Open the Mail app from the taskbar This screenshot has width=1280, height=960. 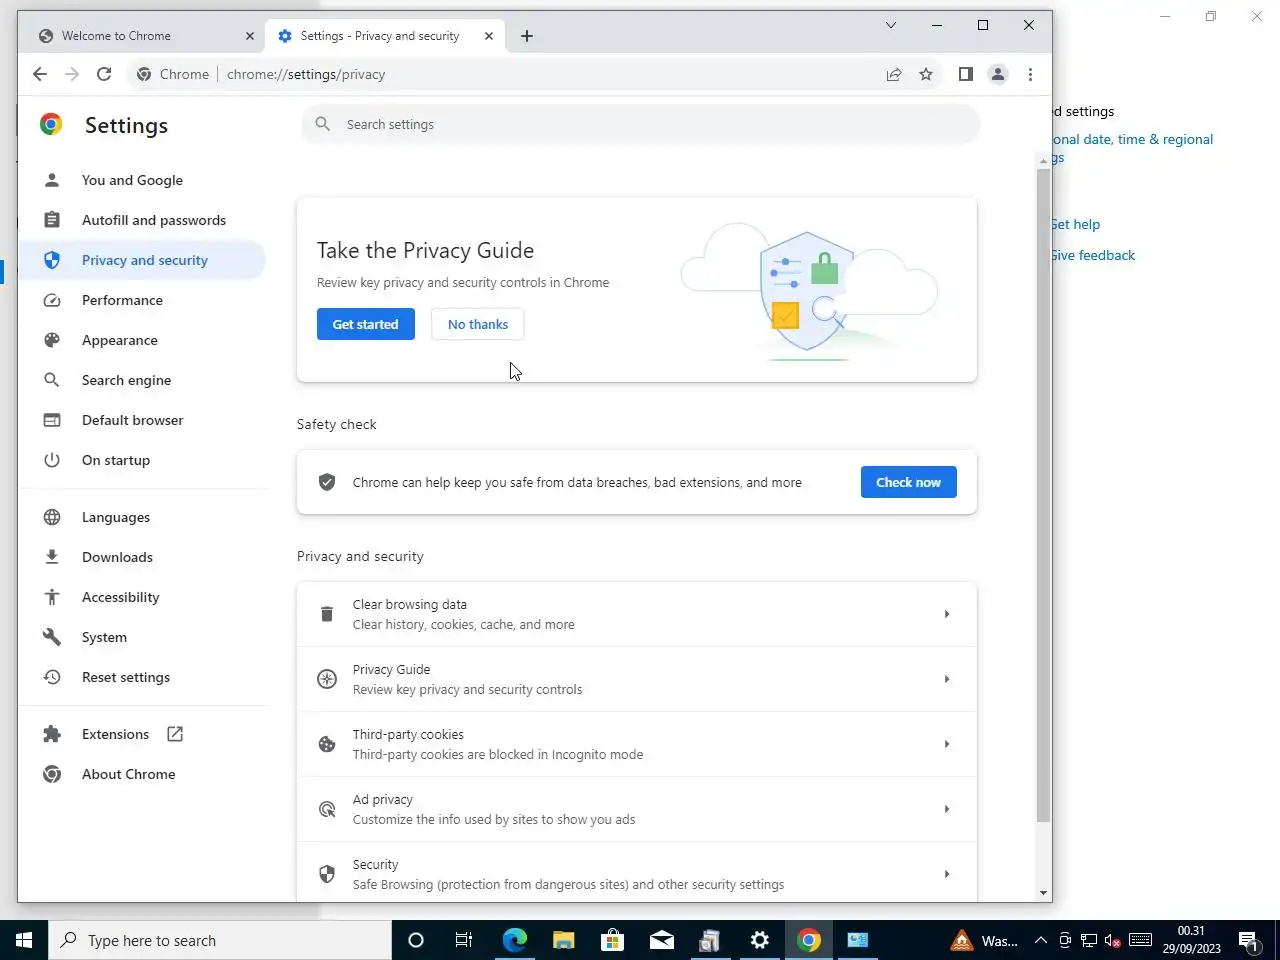point(661,940)
